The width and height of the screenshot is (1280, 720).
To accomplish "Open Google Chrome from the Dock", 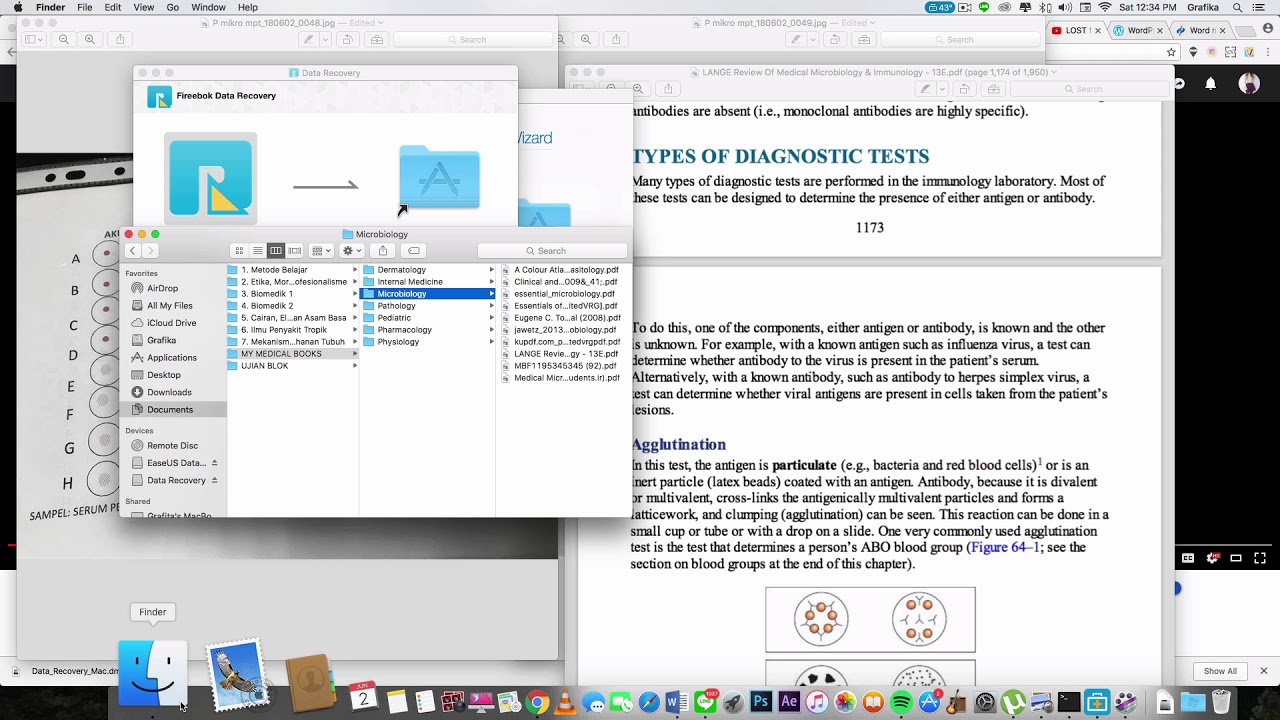I will [537, 703].
